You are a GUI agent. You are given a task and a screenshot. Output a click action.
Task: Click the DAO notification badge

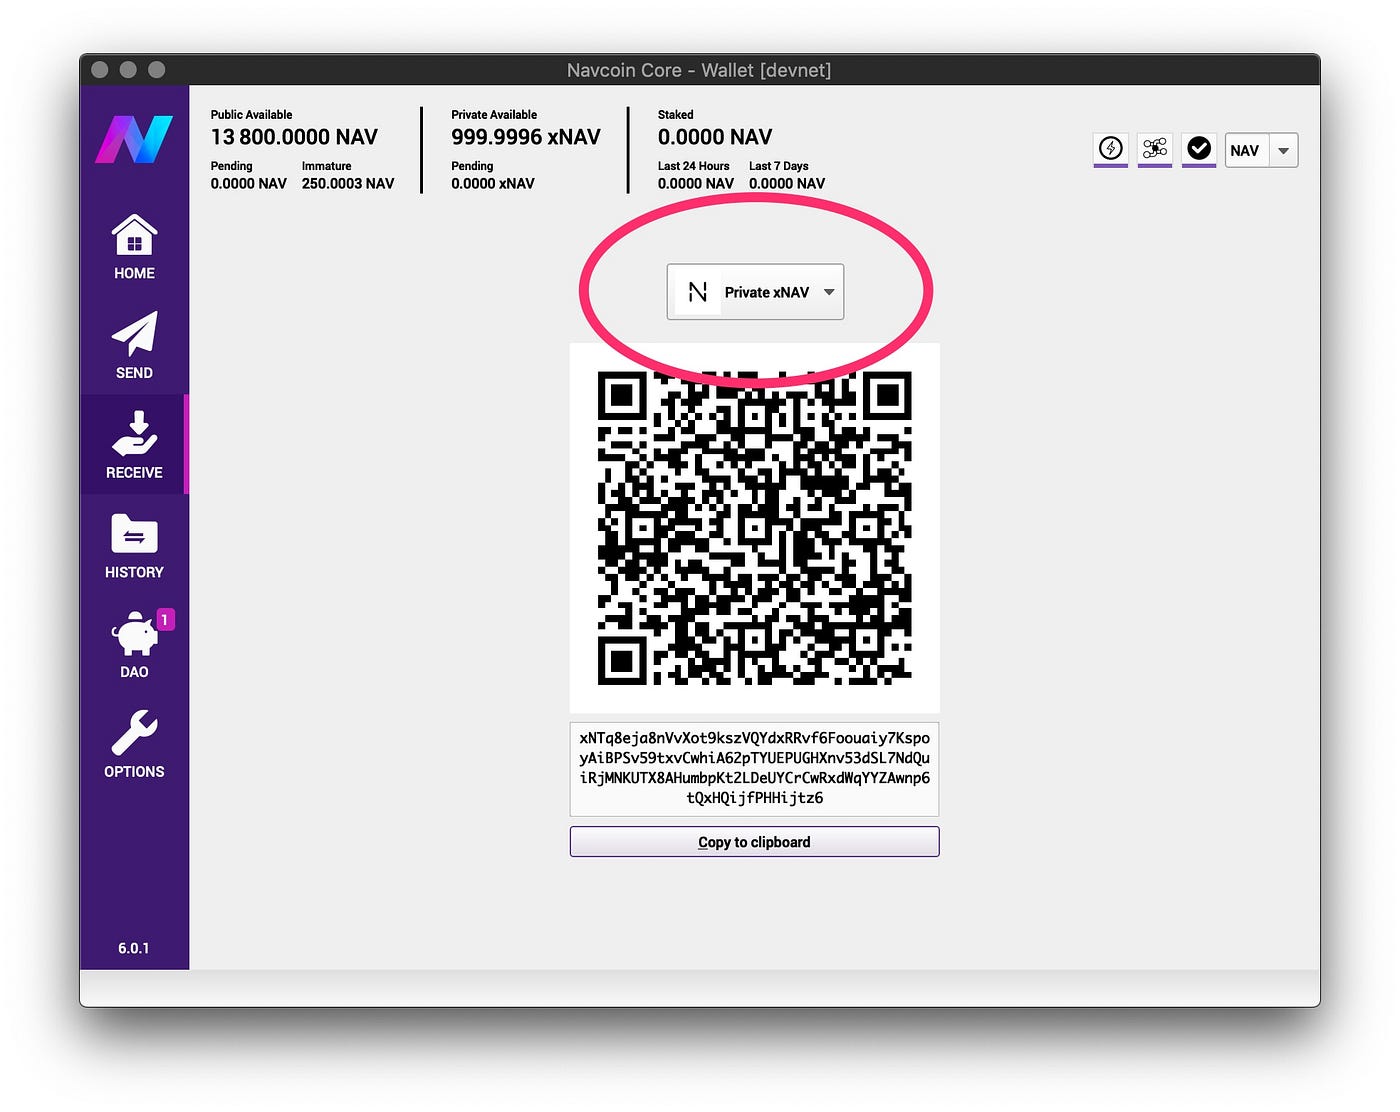click(x=165, y=620)
